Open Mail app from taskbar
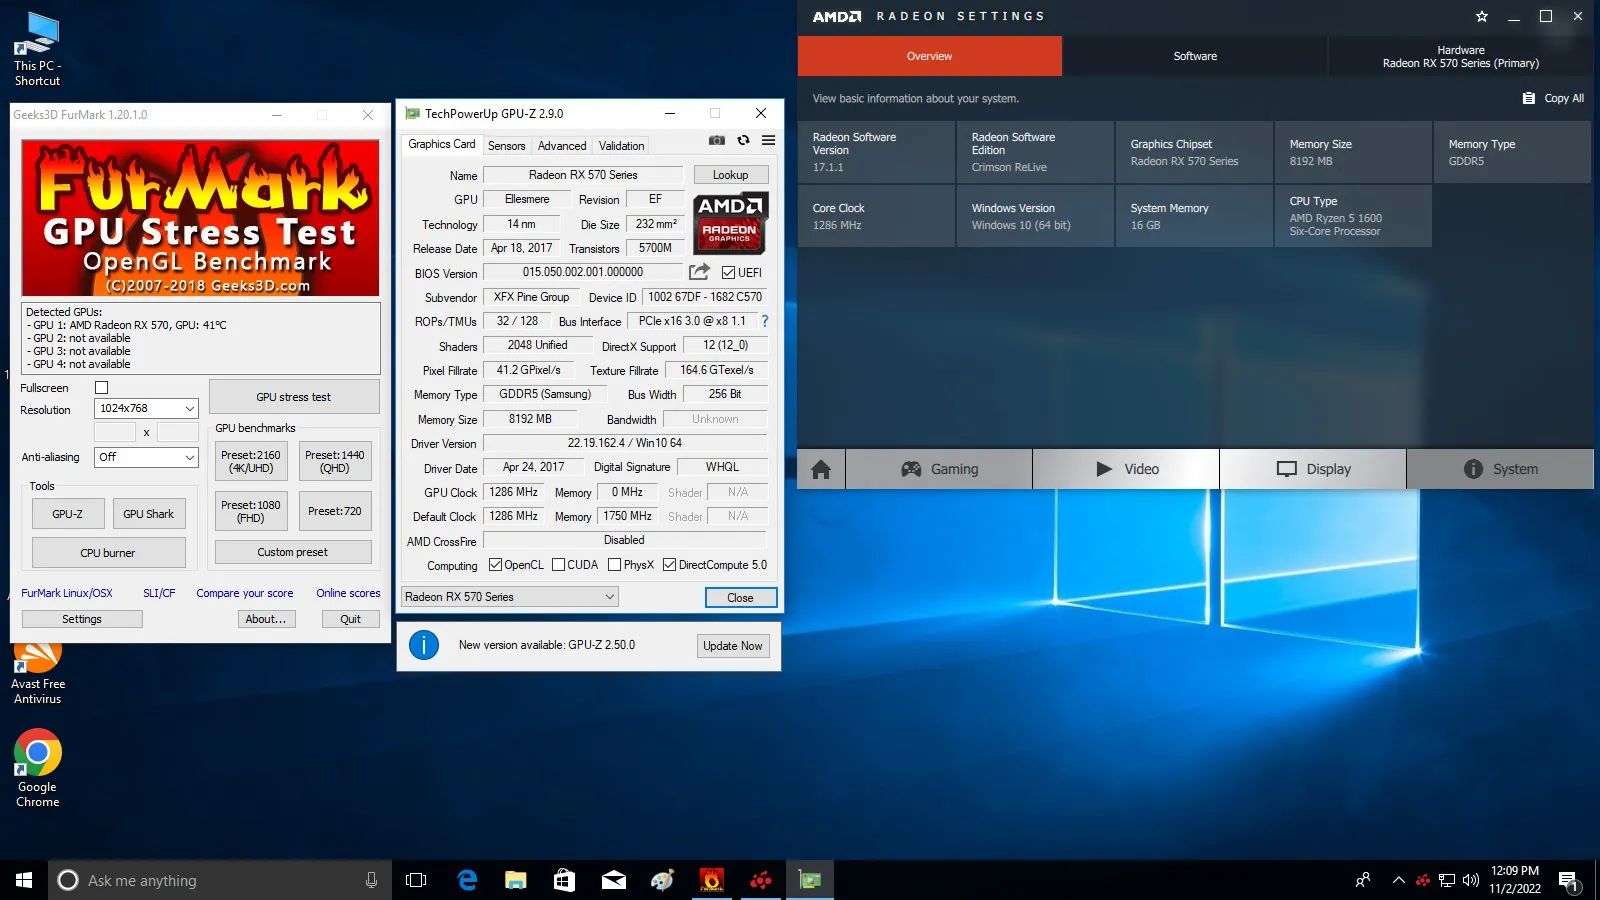This screenshot has width=1600, height=900. [614, 880]
